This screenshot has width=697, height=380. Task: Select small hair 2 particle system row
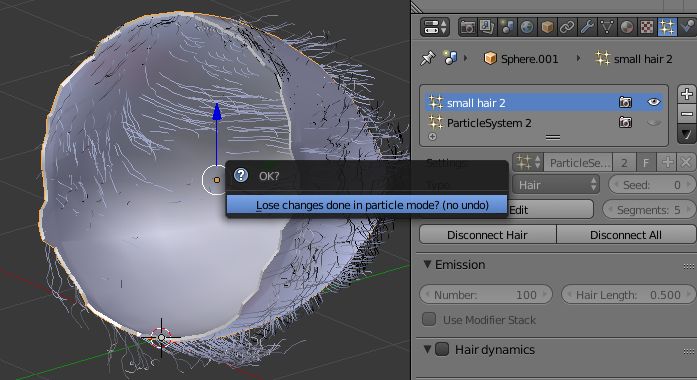(x=544, y=103)
